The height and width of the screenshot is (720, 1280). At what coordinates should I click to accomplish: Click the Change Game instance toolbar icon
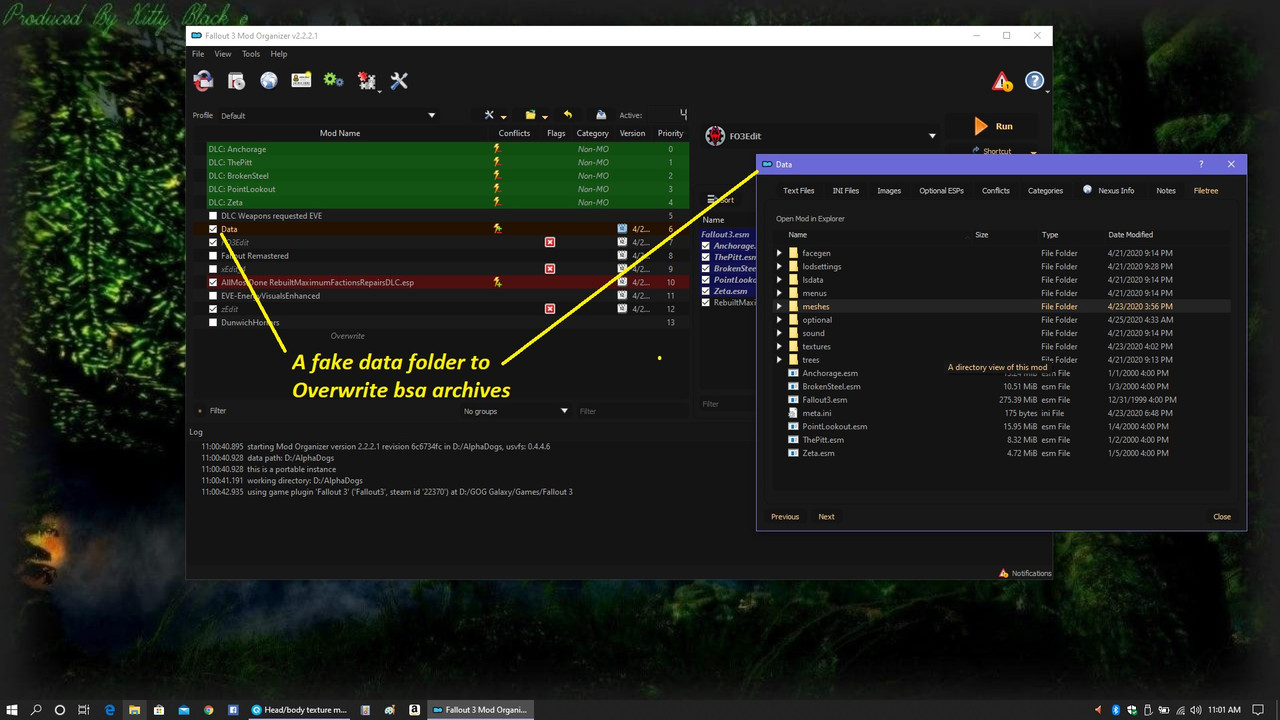(x=204, y=81)
